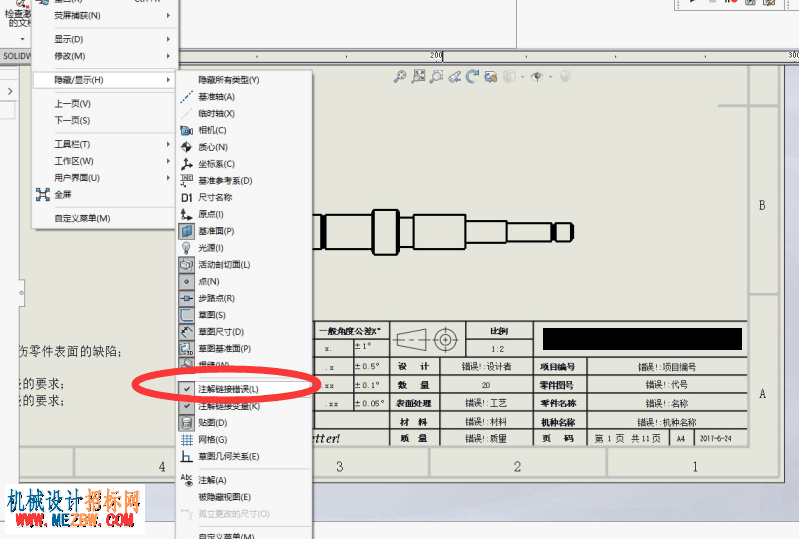Click the 错误!:项目编号 cell

[x=667, y=367]
